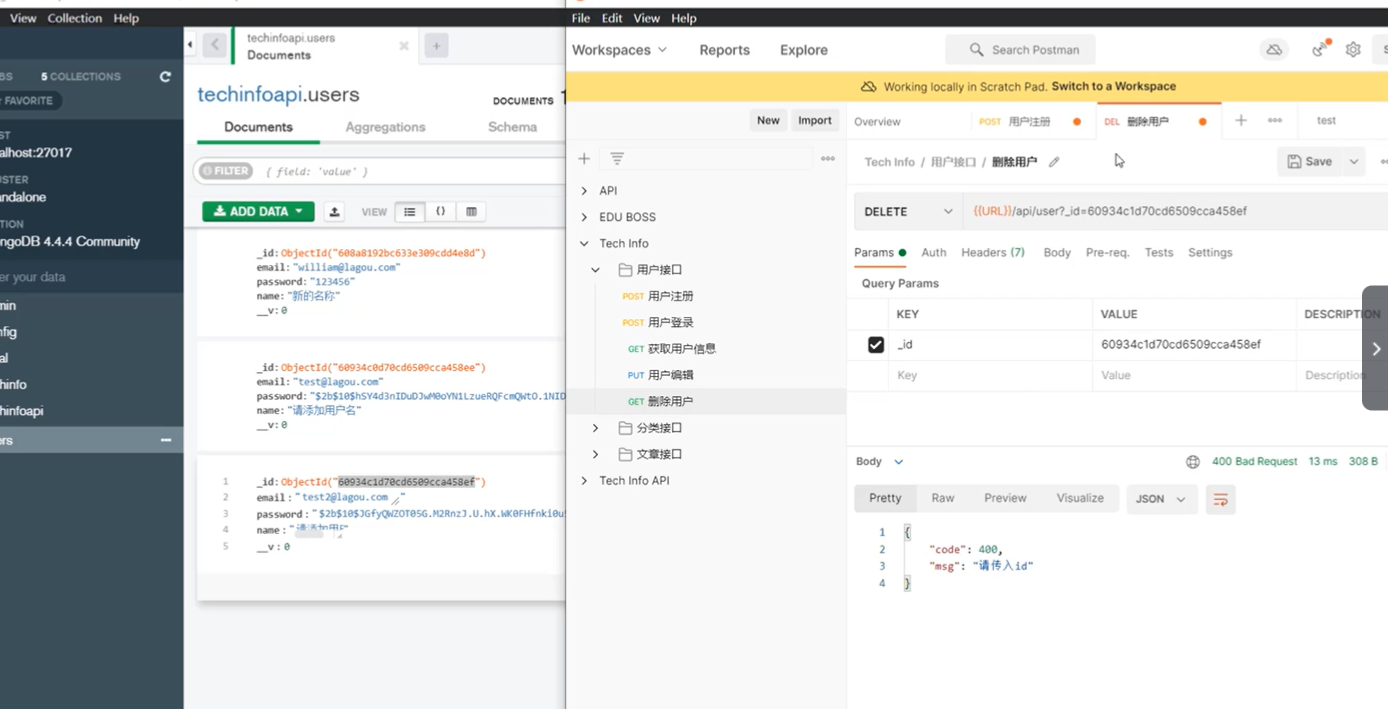Open the JSON format dropdown
Viewport: 1388px width, 709px height.
(1162, 499)
